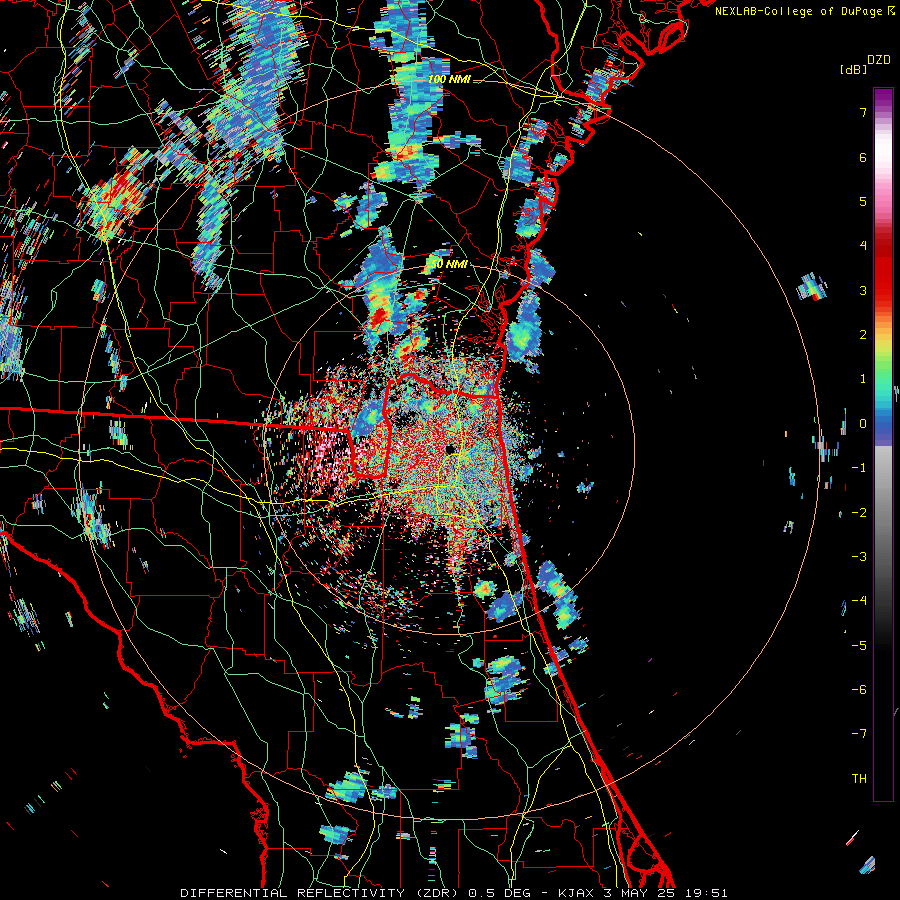Click the -4 value on color scale
Viewport: 900px width, 900px height.
click(x=859, y=601)
